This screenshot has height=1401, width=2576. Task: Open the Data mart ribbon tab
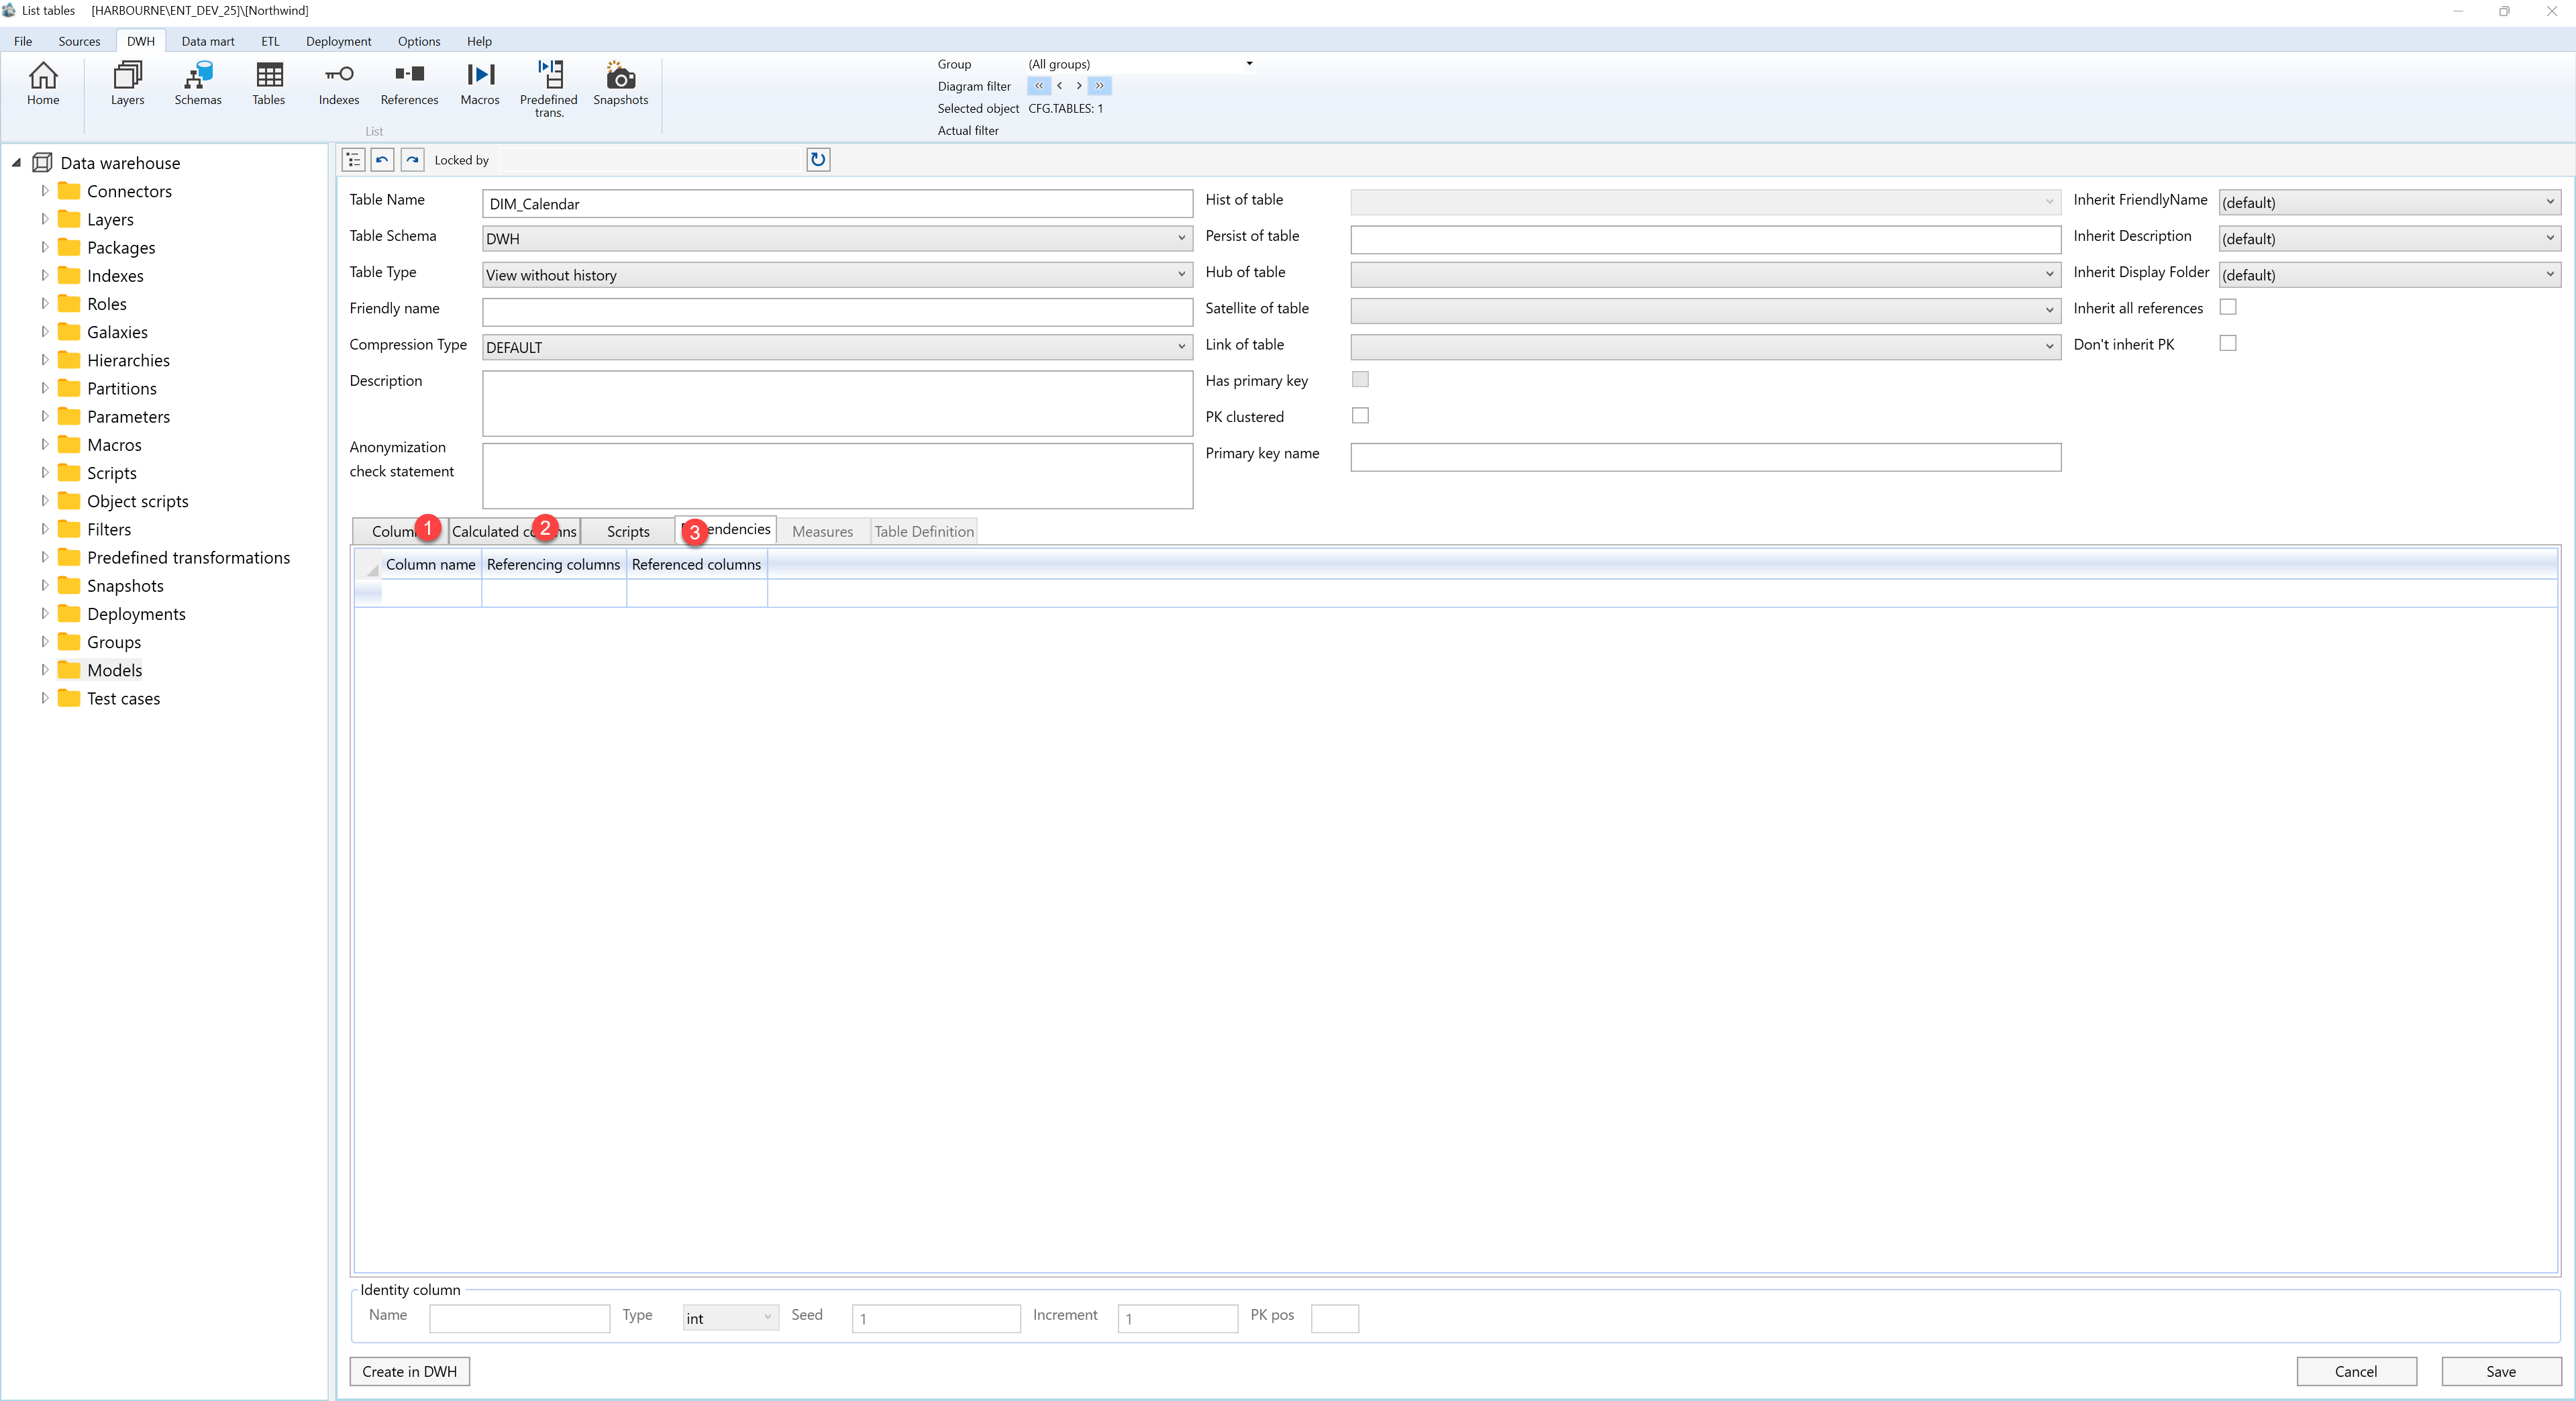(x=208, y=41)
